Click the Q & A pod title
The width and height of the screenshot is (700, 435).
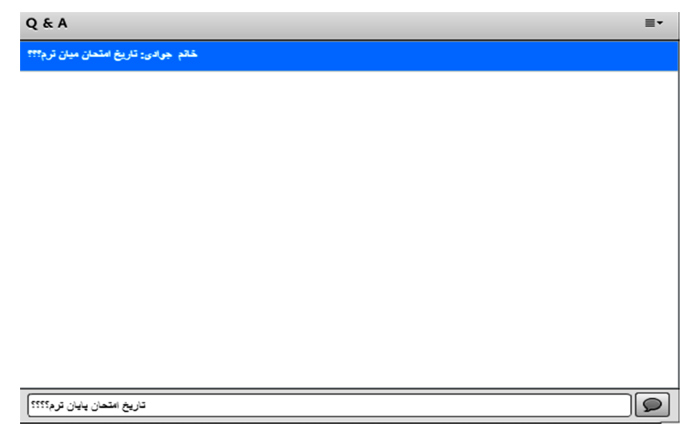tap(46, 23)
